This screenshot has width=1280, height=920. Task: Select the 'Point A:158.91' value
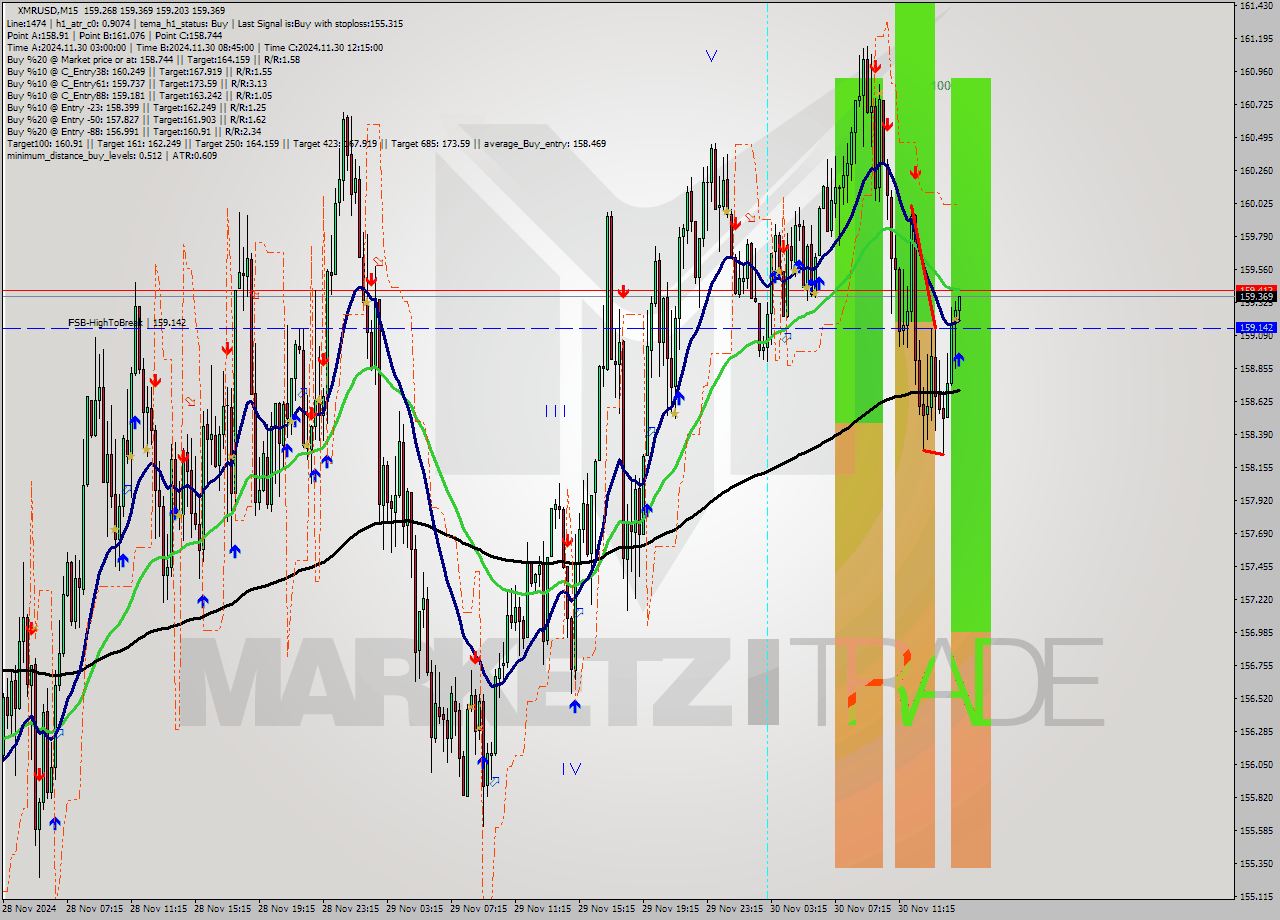coord(36,35)
